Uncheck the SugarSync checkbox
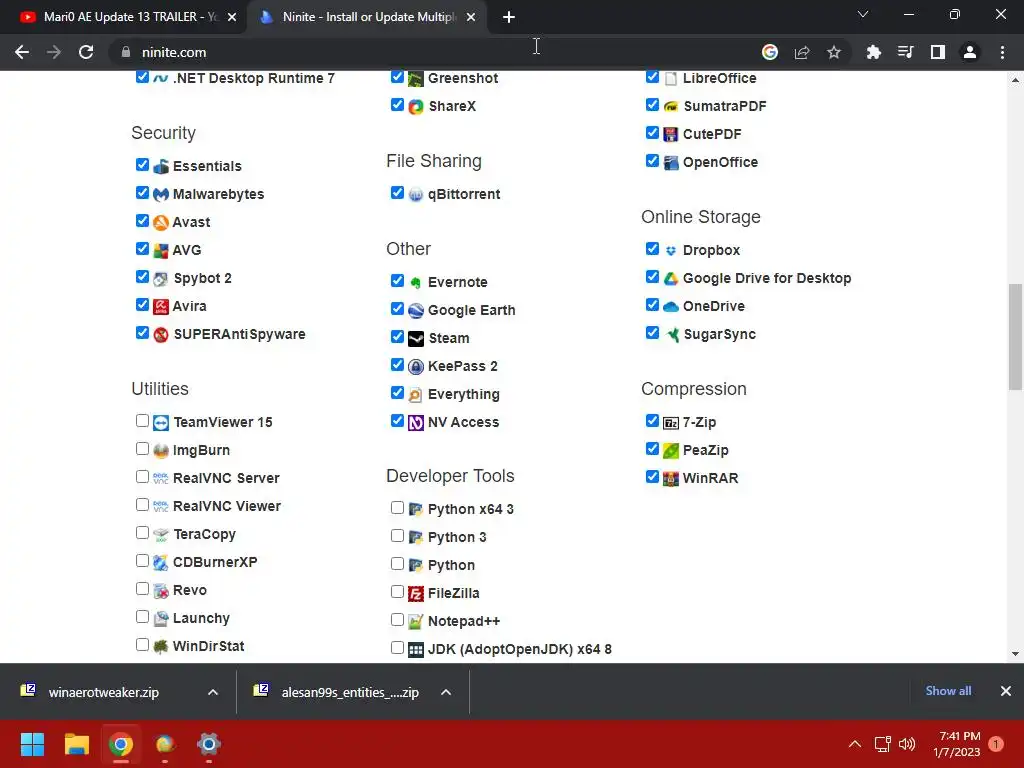 pyautogui.click(x=652, y=332)
